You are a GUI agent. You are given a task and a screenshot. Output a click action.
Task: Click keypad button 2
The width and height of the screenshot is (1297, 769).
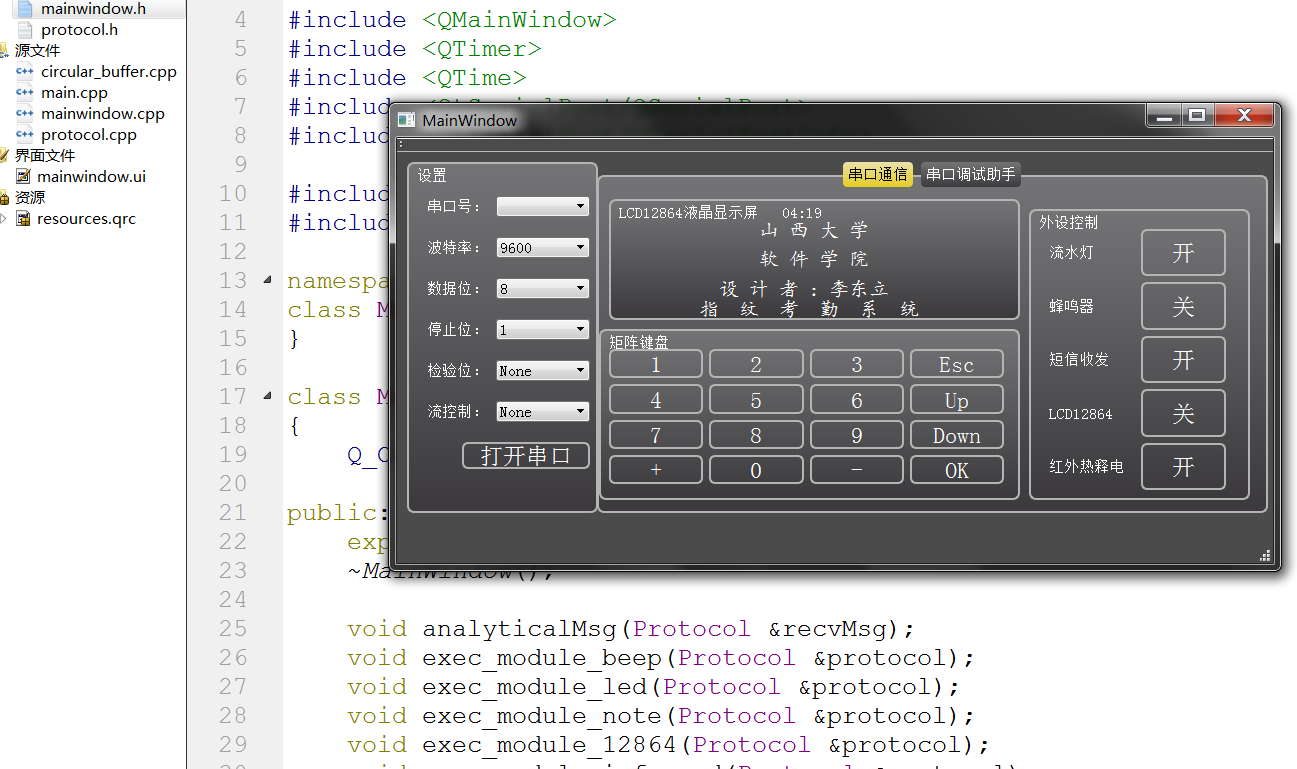point(756,364)
